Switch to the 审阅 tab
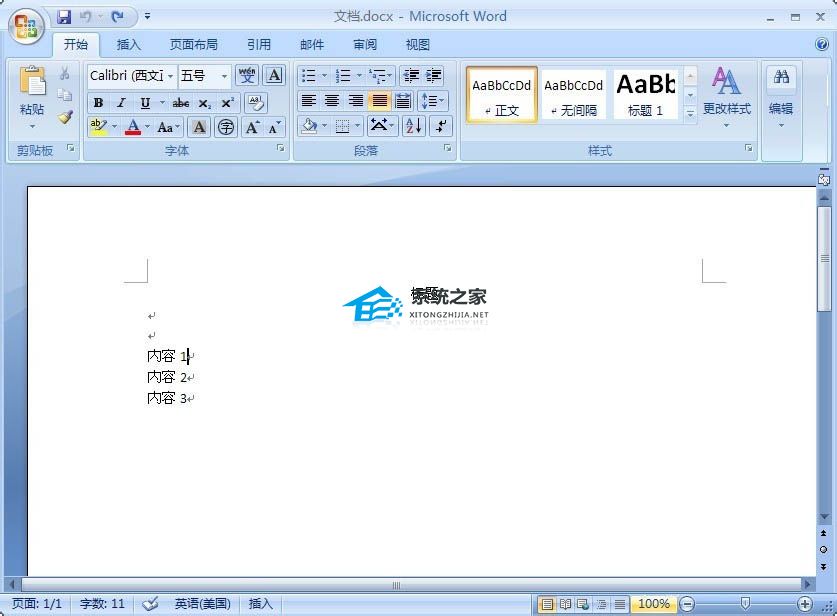837x616 pixels. pos(365,45)
